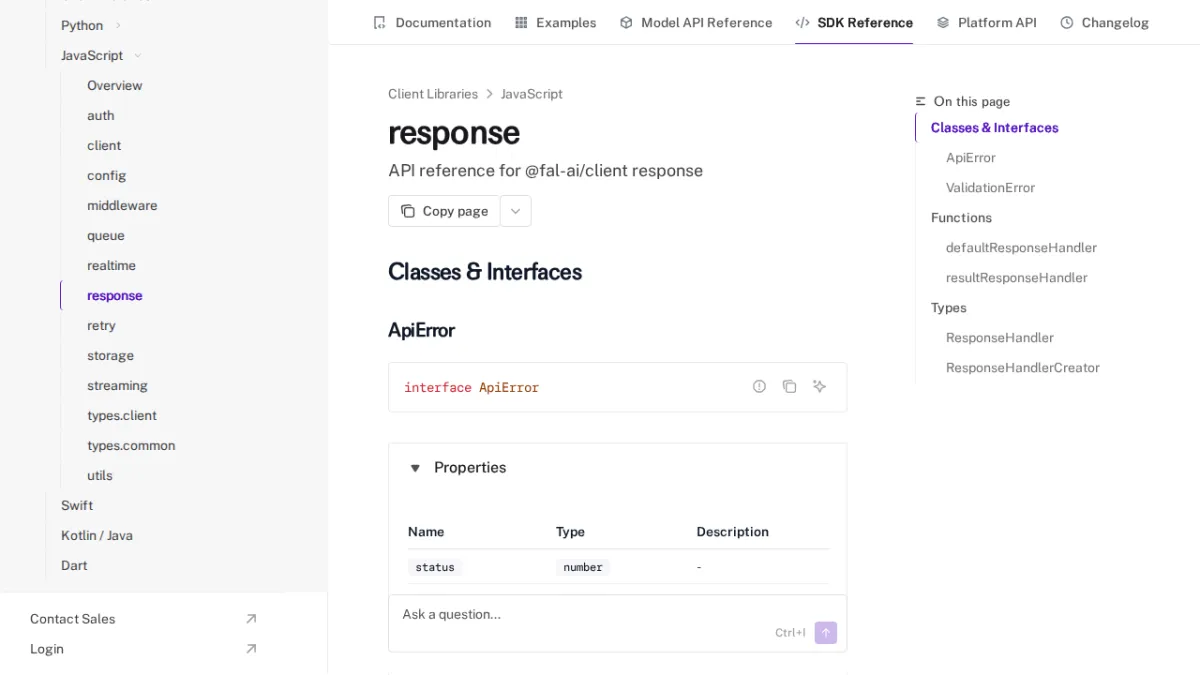Viewport: 1200px width, 675px height.
Task: Jump to ResponseHandler in page outline
Action: [x=1000, y=337]
